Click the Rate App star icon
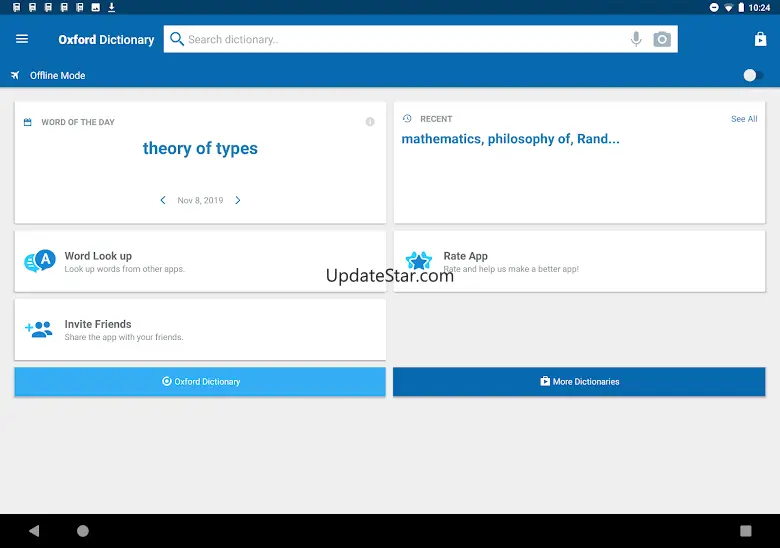780x548 pixels. pyautogui.click(x=418, y=261)
